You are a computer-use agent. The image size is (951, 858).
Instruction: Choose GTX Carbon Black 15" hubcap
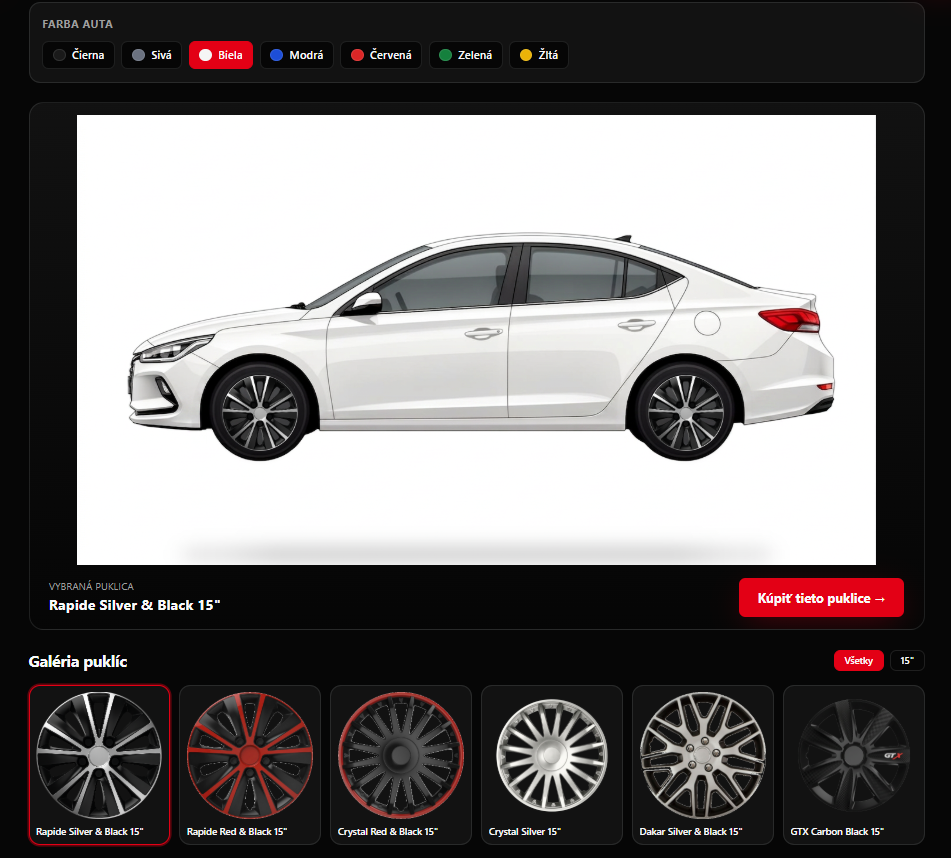coord(854,765)
